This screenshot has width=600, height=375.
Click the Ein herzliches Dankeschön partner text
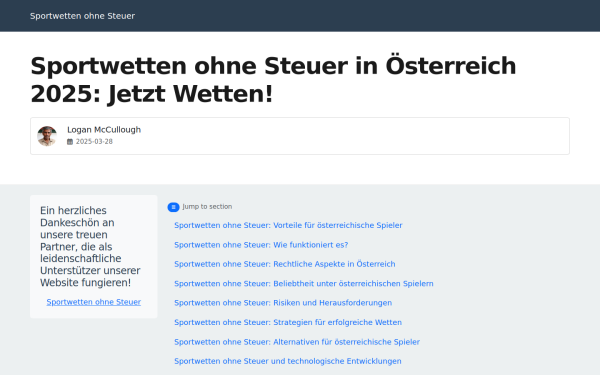(90, 246)
